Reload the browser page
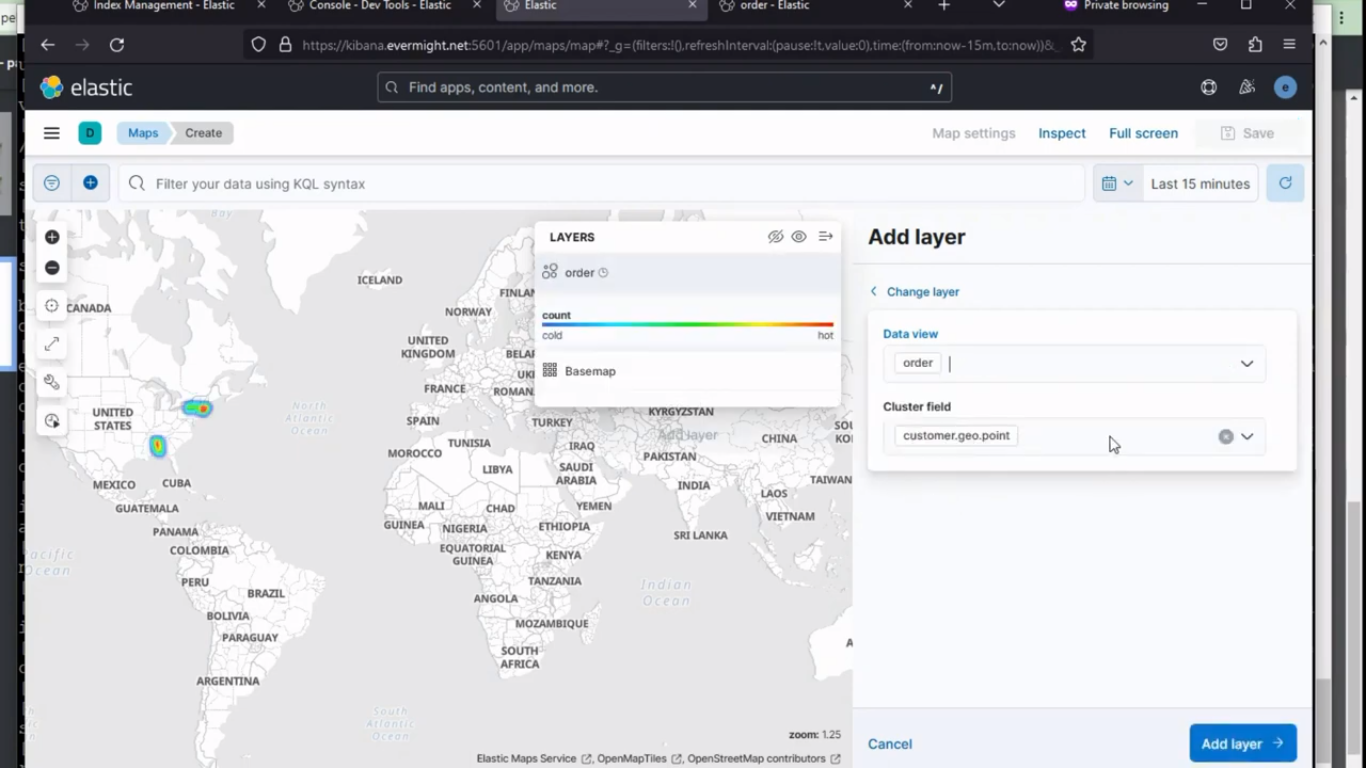 pyautogui.click(x=117, y=45)
